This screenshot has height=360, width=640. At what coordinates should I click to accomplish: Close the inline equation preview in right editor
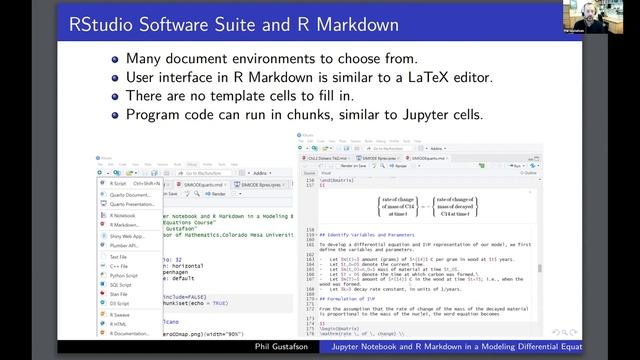[530, 192]
